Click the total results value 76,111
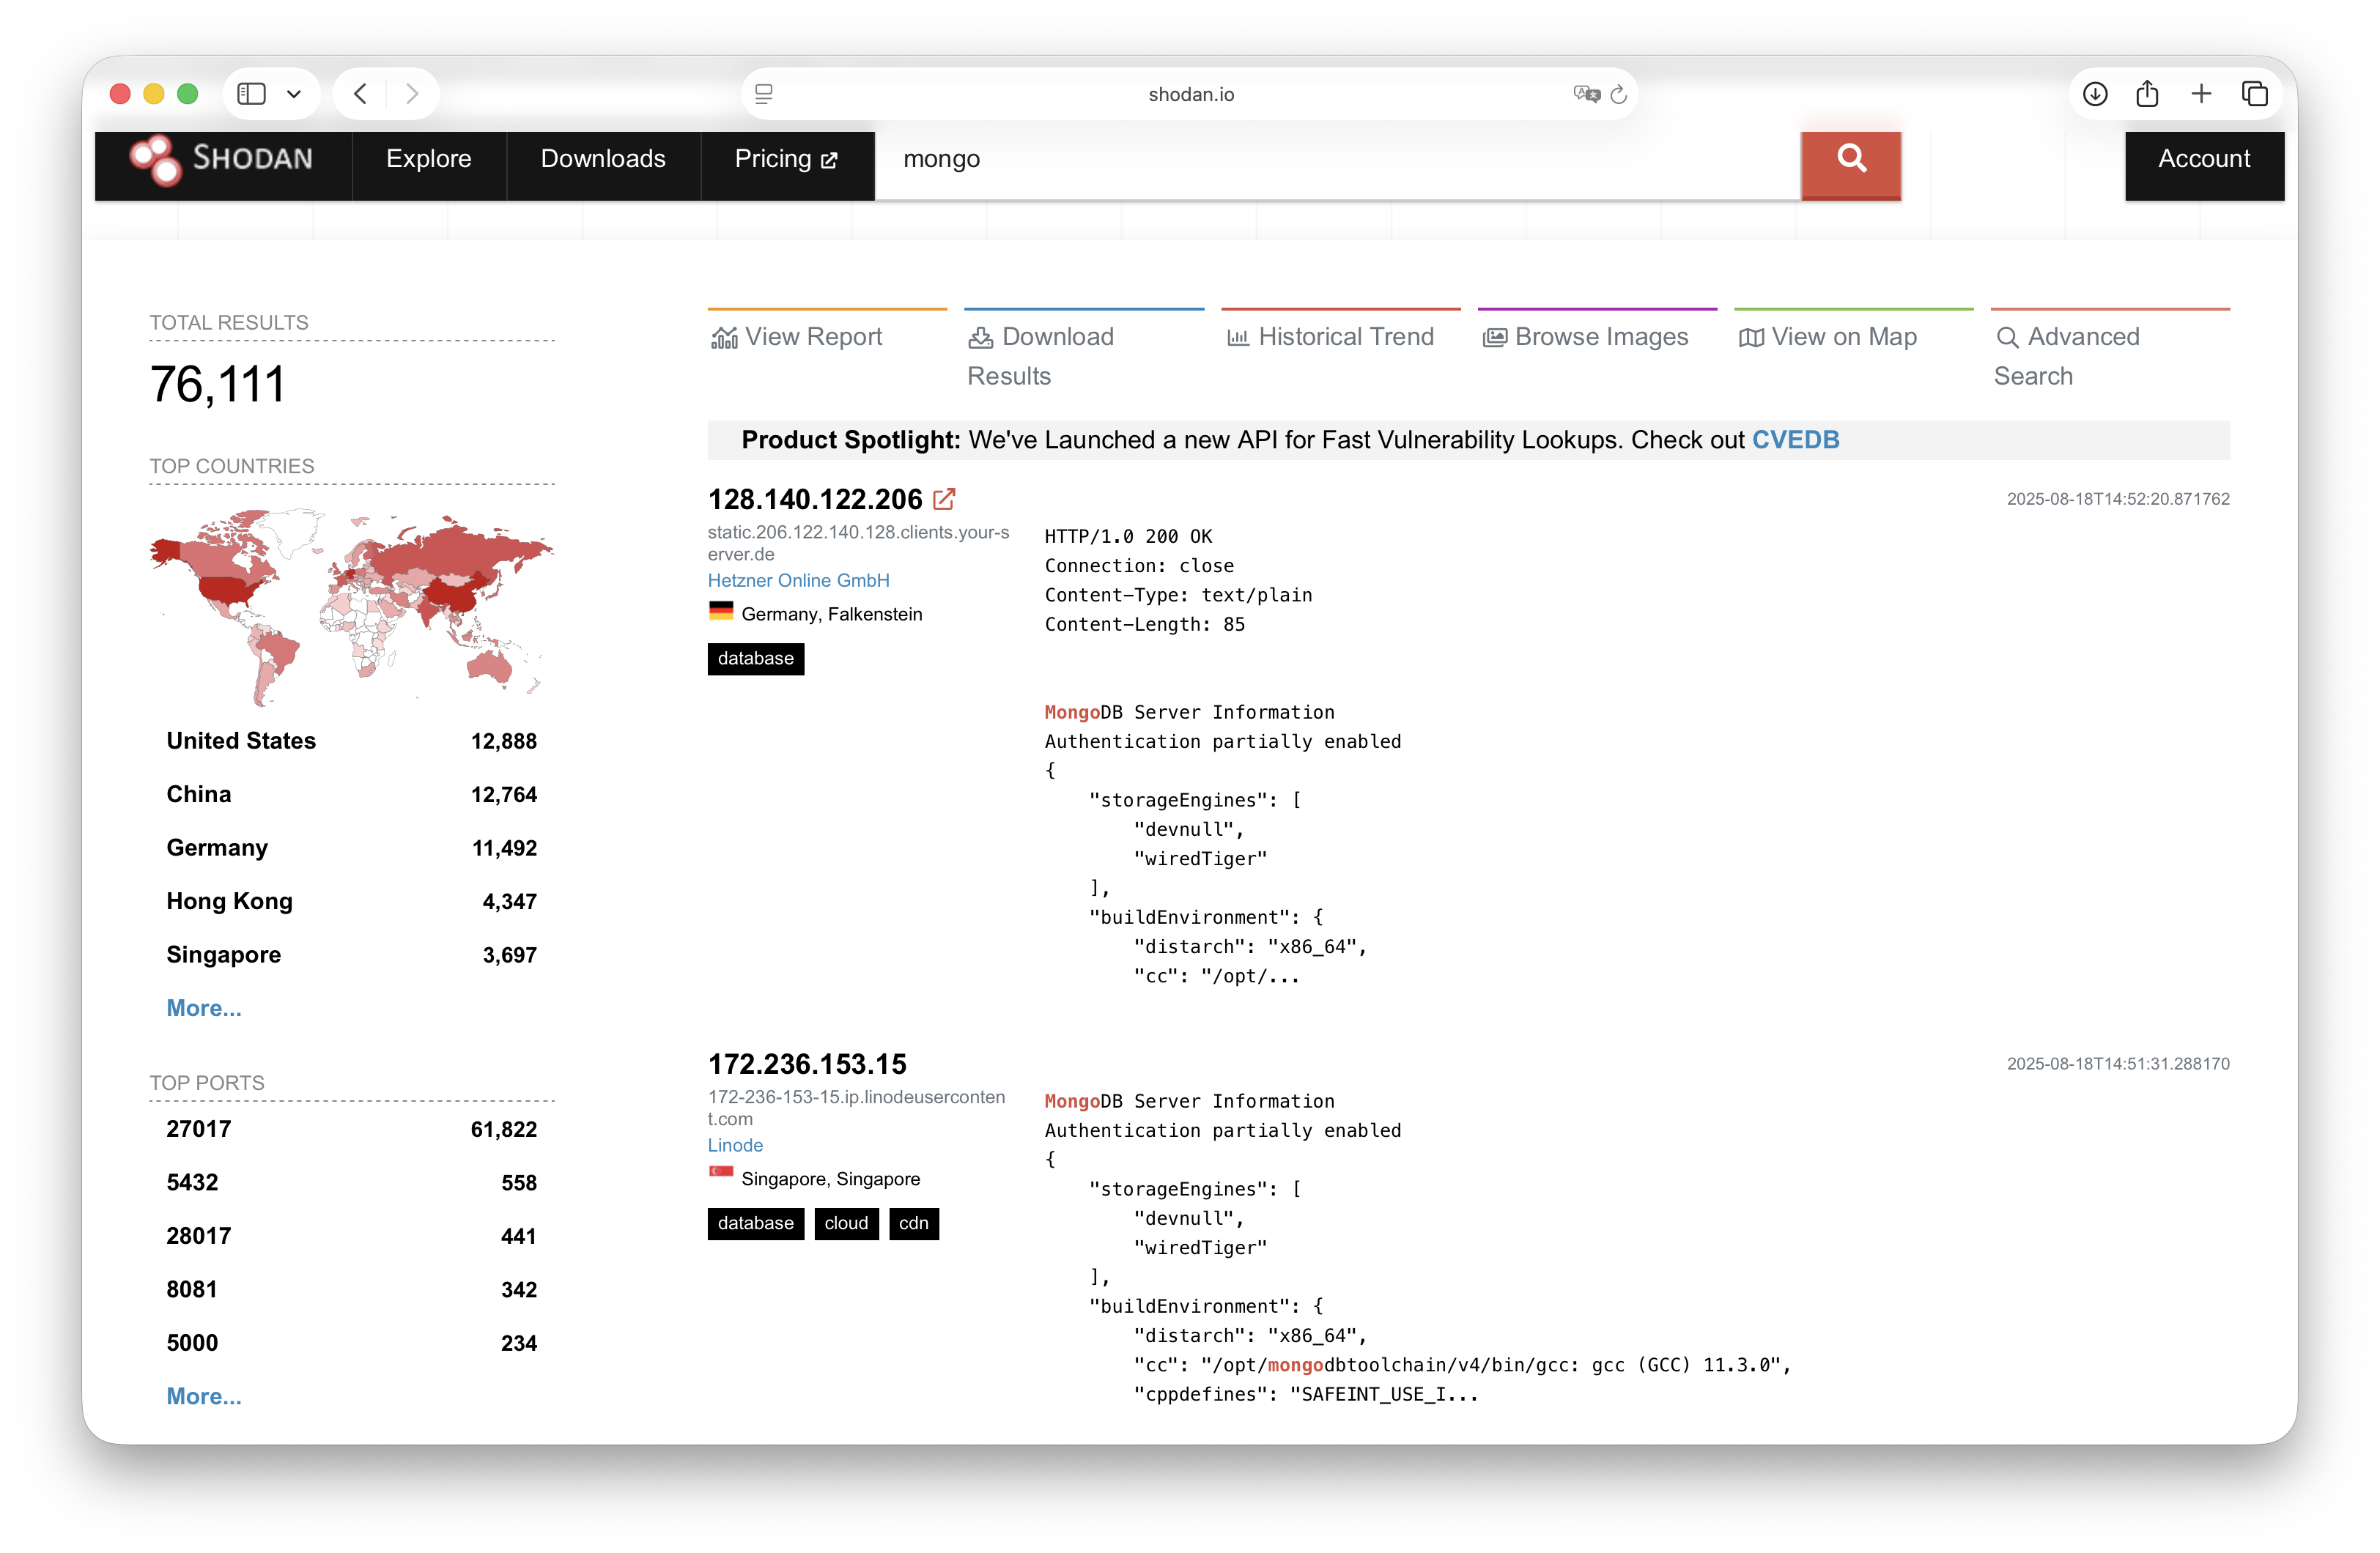The height and width of the screenshot is (1553, 2380). (218, 385)
